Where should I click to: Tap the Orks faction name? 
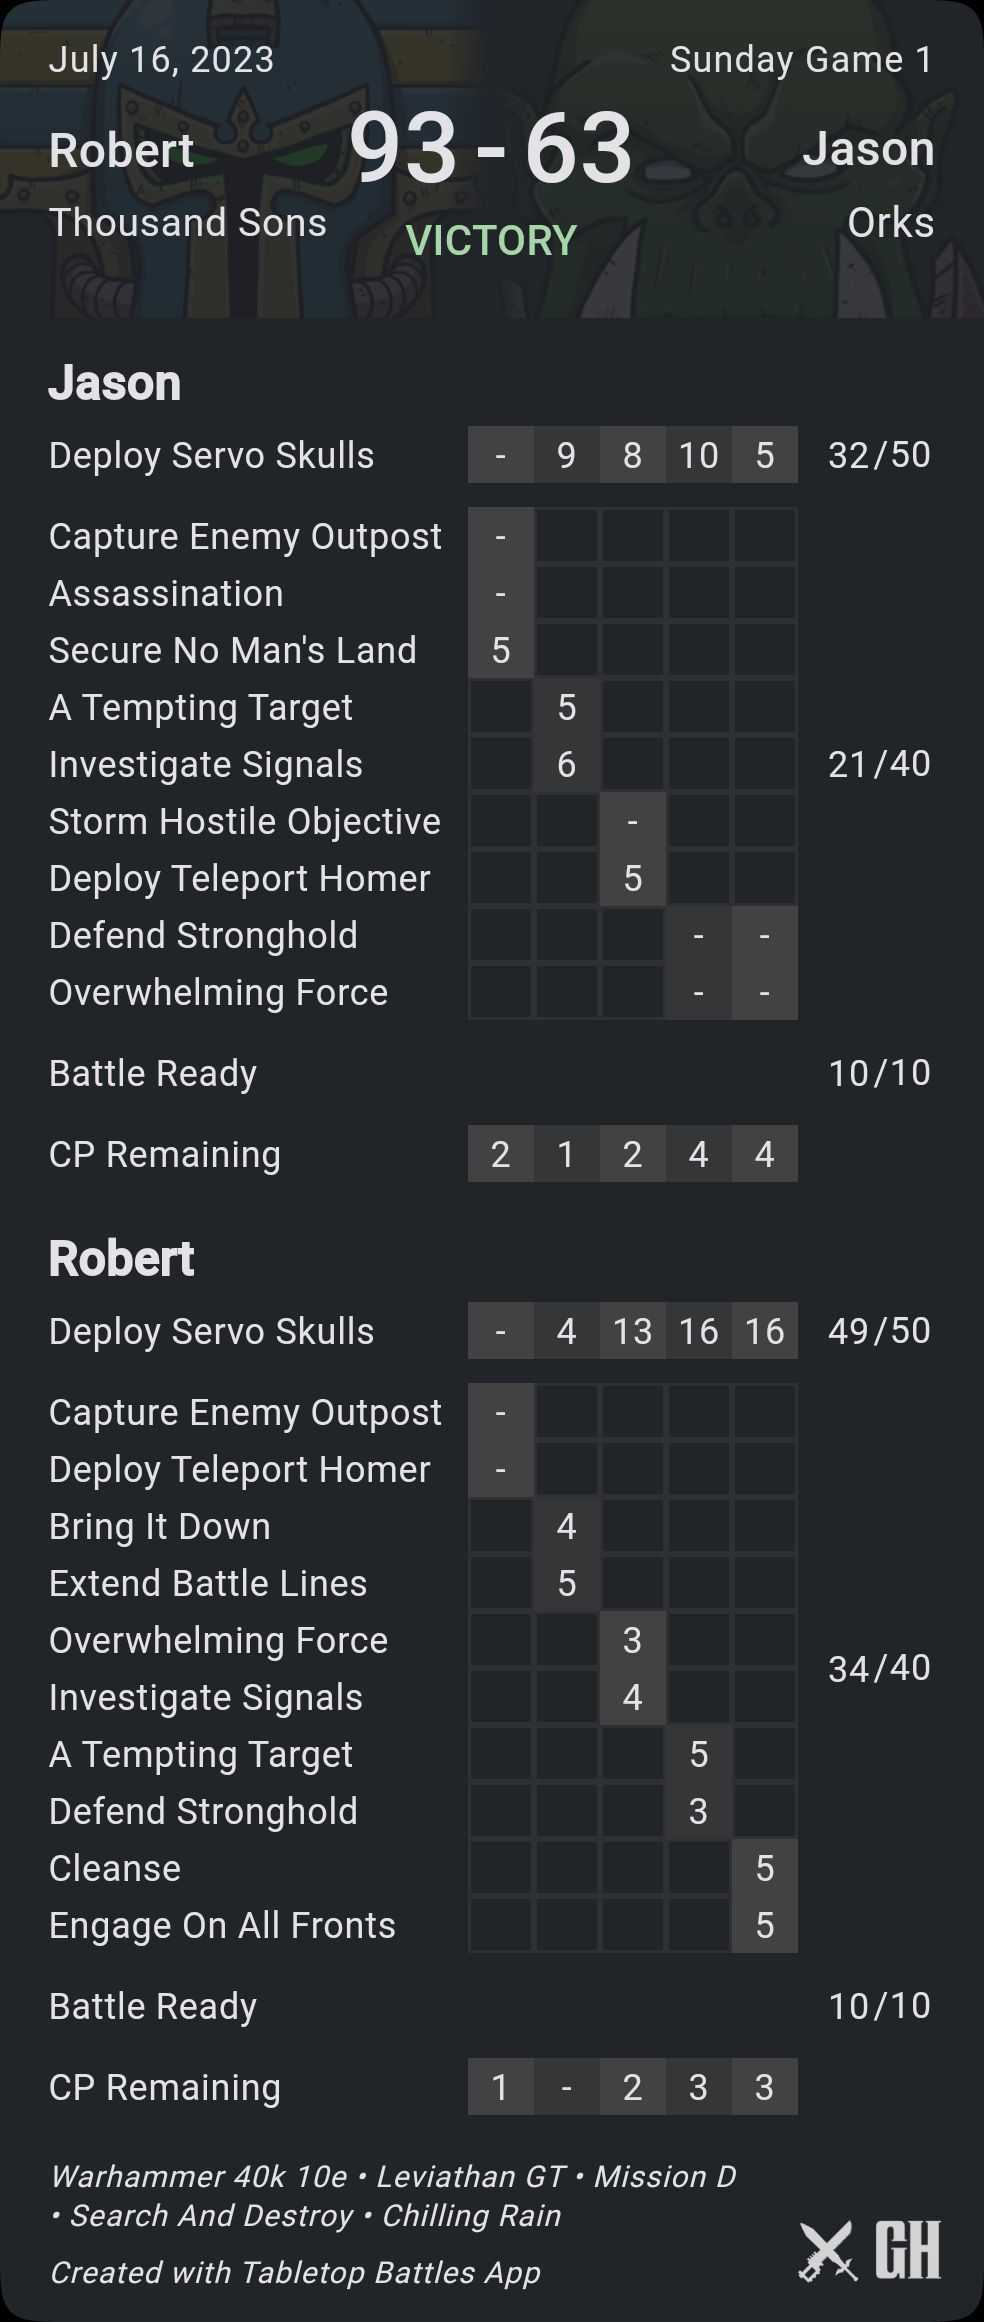[x=890, y=223]
